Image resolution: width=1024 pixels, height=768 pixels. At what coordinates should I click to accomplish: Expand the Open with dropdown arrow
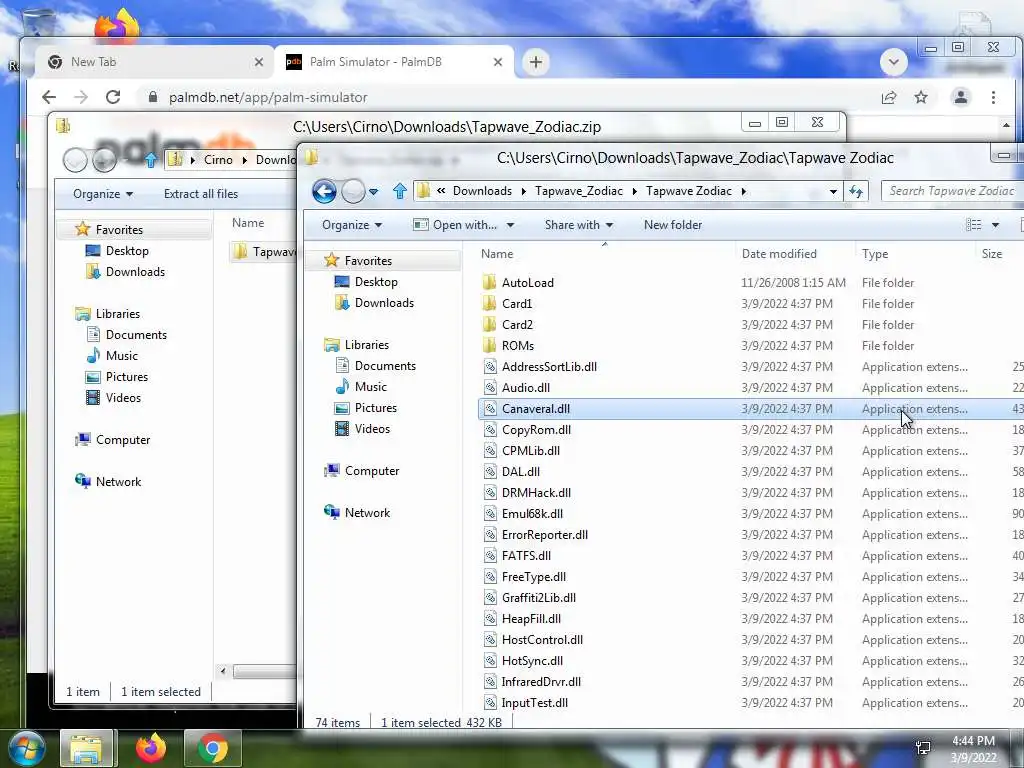(x=510, y=225)
